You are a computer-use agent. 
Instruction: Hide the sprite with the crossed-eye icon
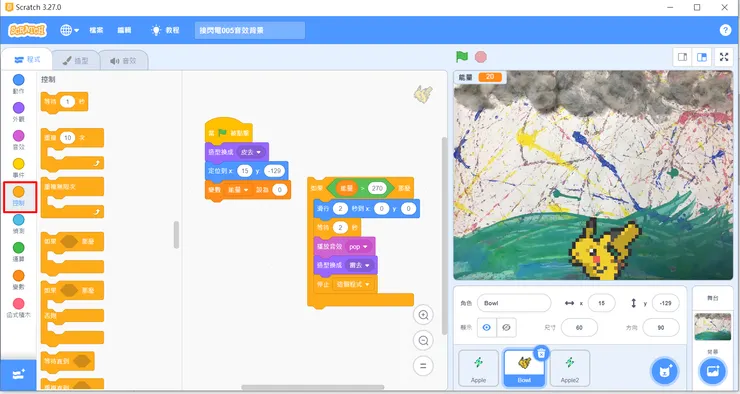(506, 327)
